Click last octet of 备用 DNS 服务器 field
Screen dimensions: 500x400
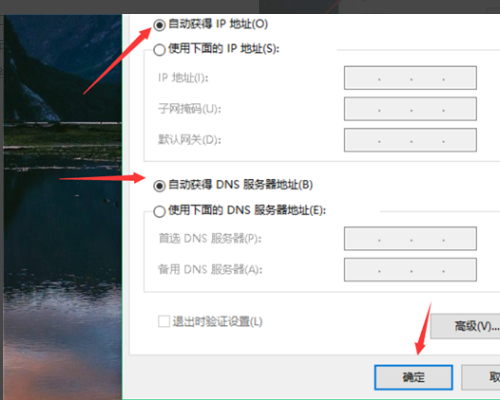pyautogui.click(x=459, y=270)
